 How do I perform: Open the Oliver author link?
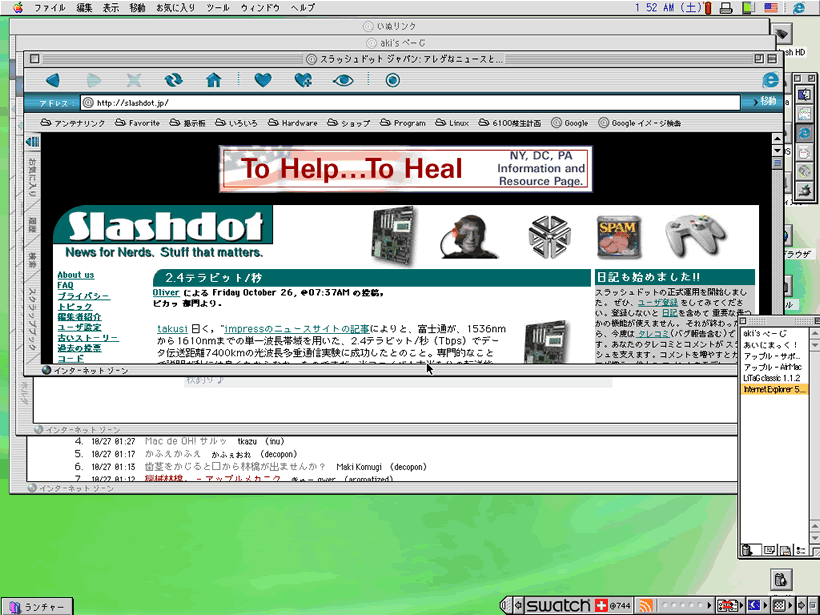pos(166,292)
